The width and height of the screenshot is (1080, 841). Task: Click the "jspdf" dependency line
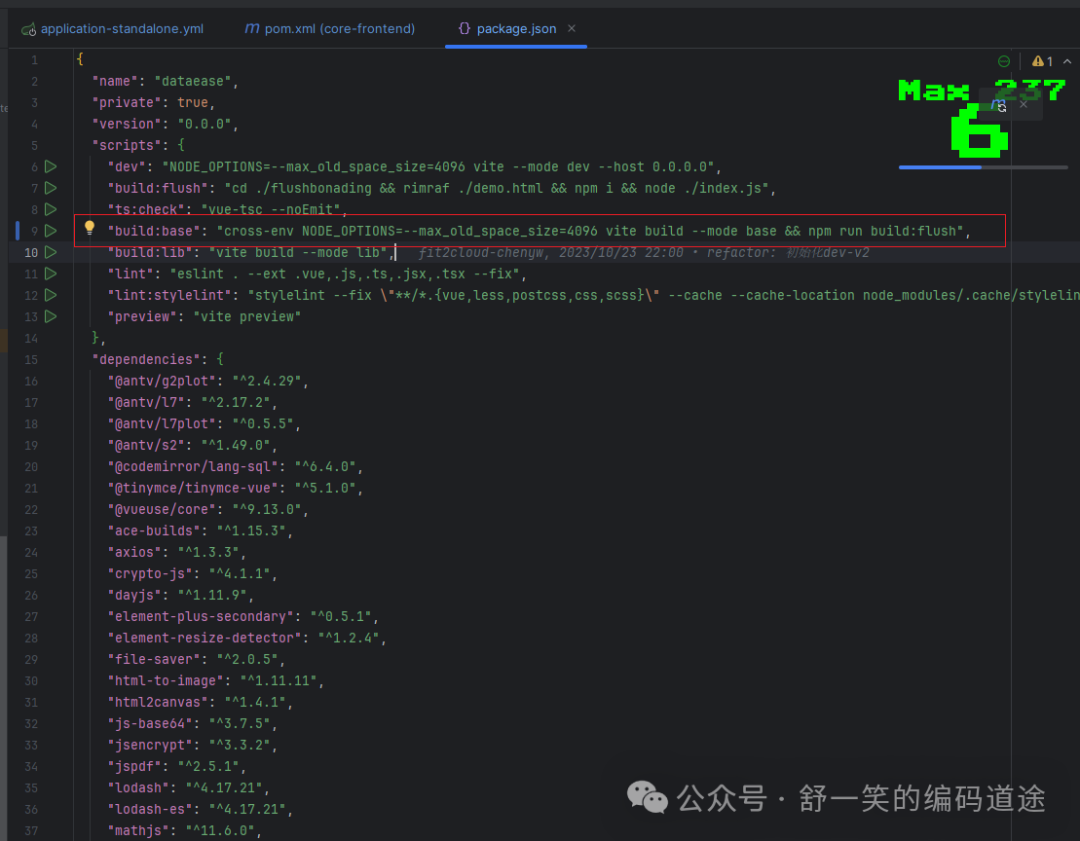177,767
